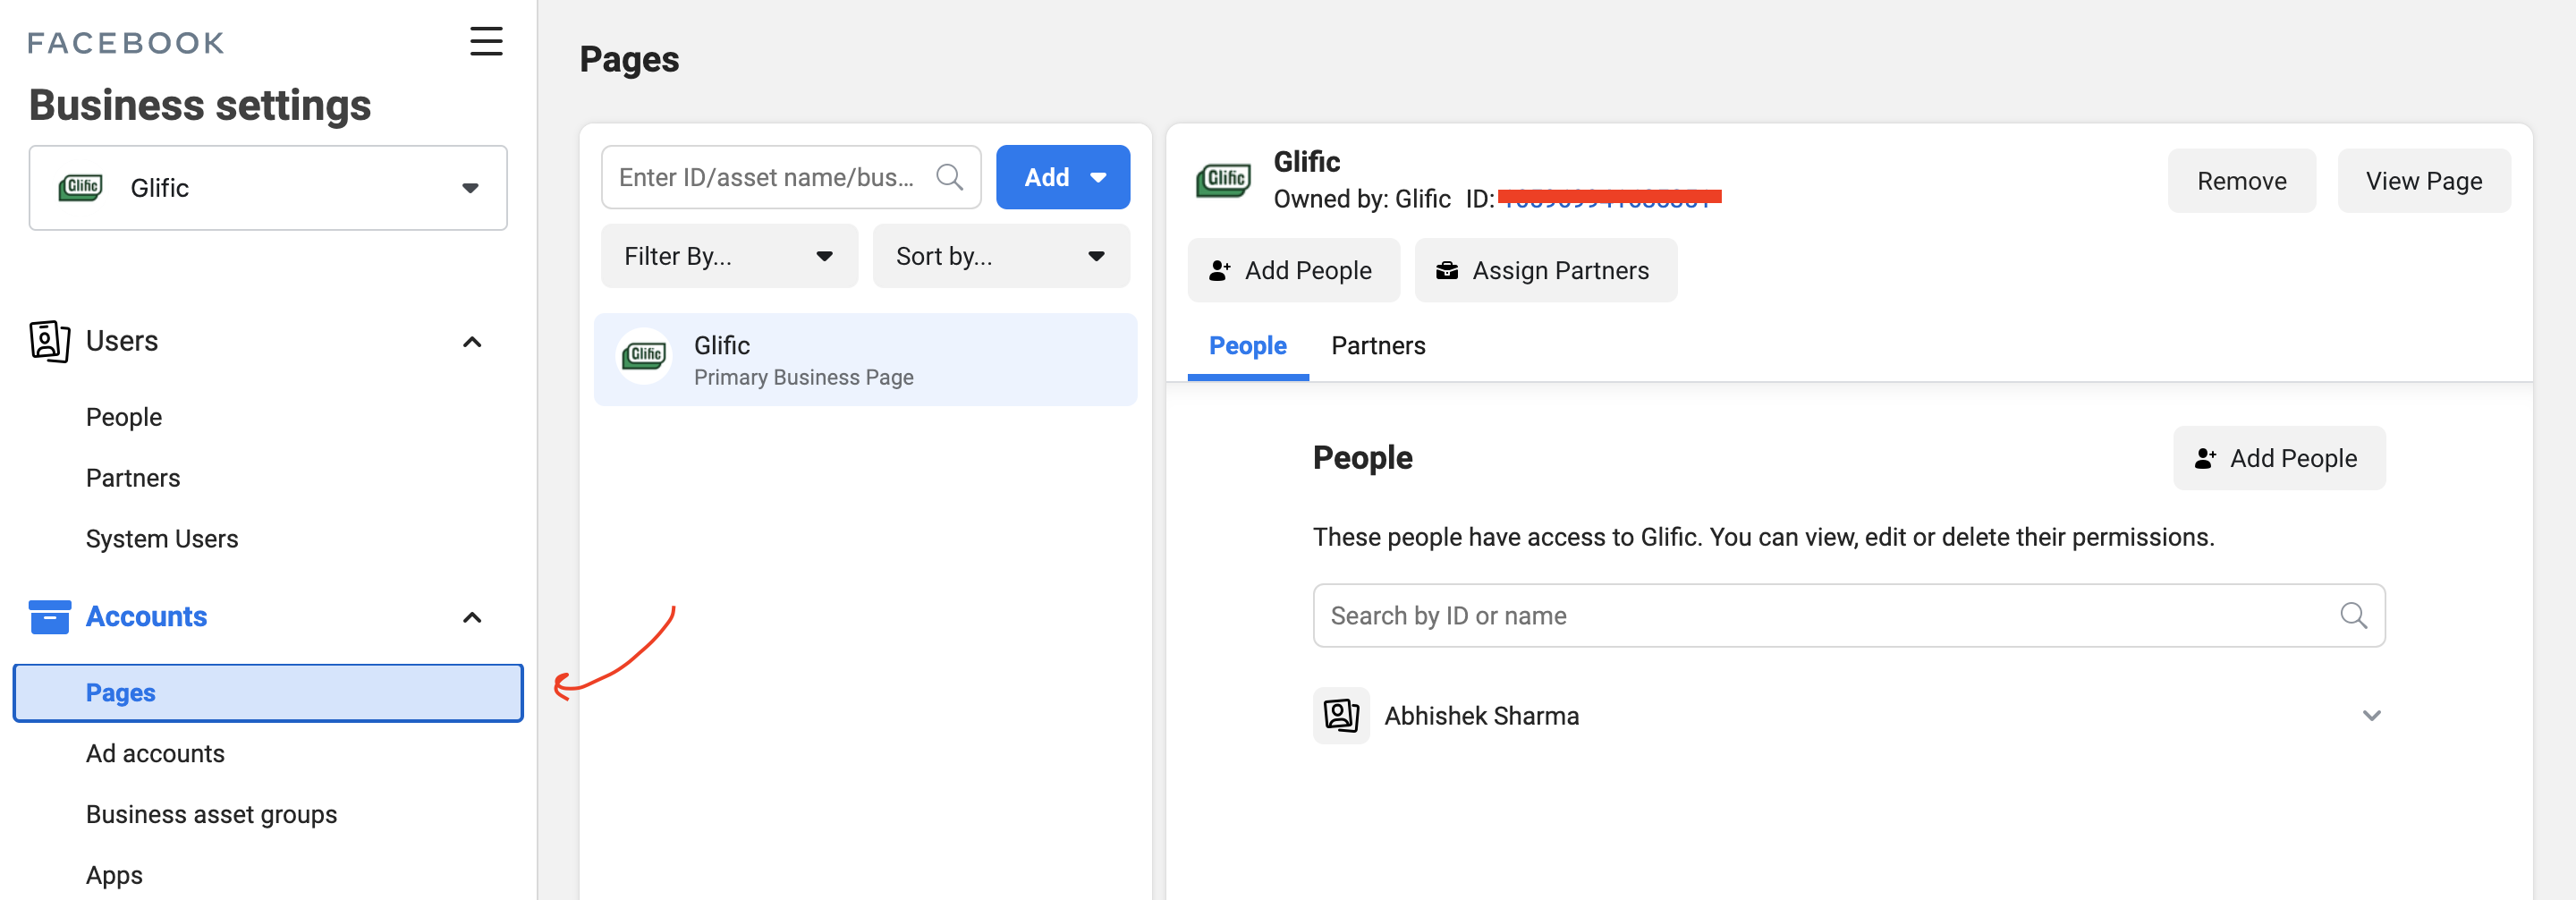This screenshot has width=2576, height=900.
Task: Open the Sort by dropdown
Action: (1001, 256)
